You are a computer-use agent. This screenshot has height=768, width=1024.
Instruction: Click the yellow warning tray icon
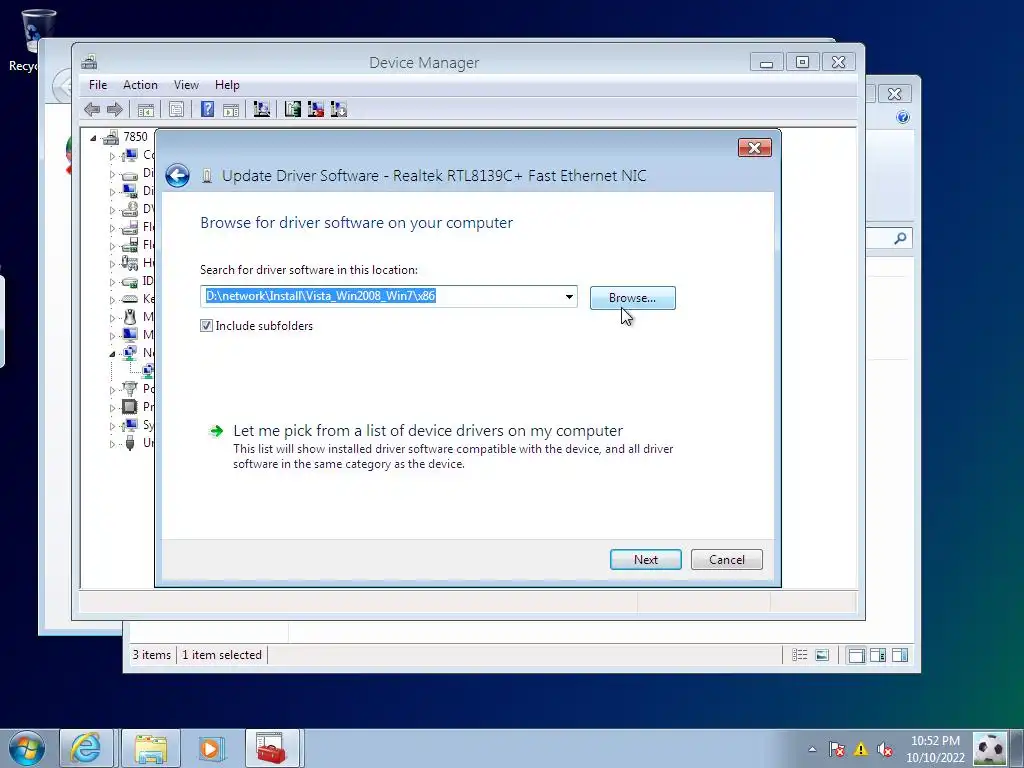pos(861,749)
